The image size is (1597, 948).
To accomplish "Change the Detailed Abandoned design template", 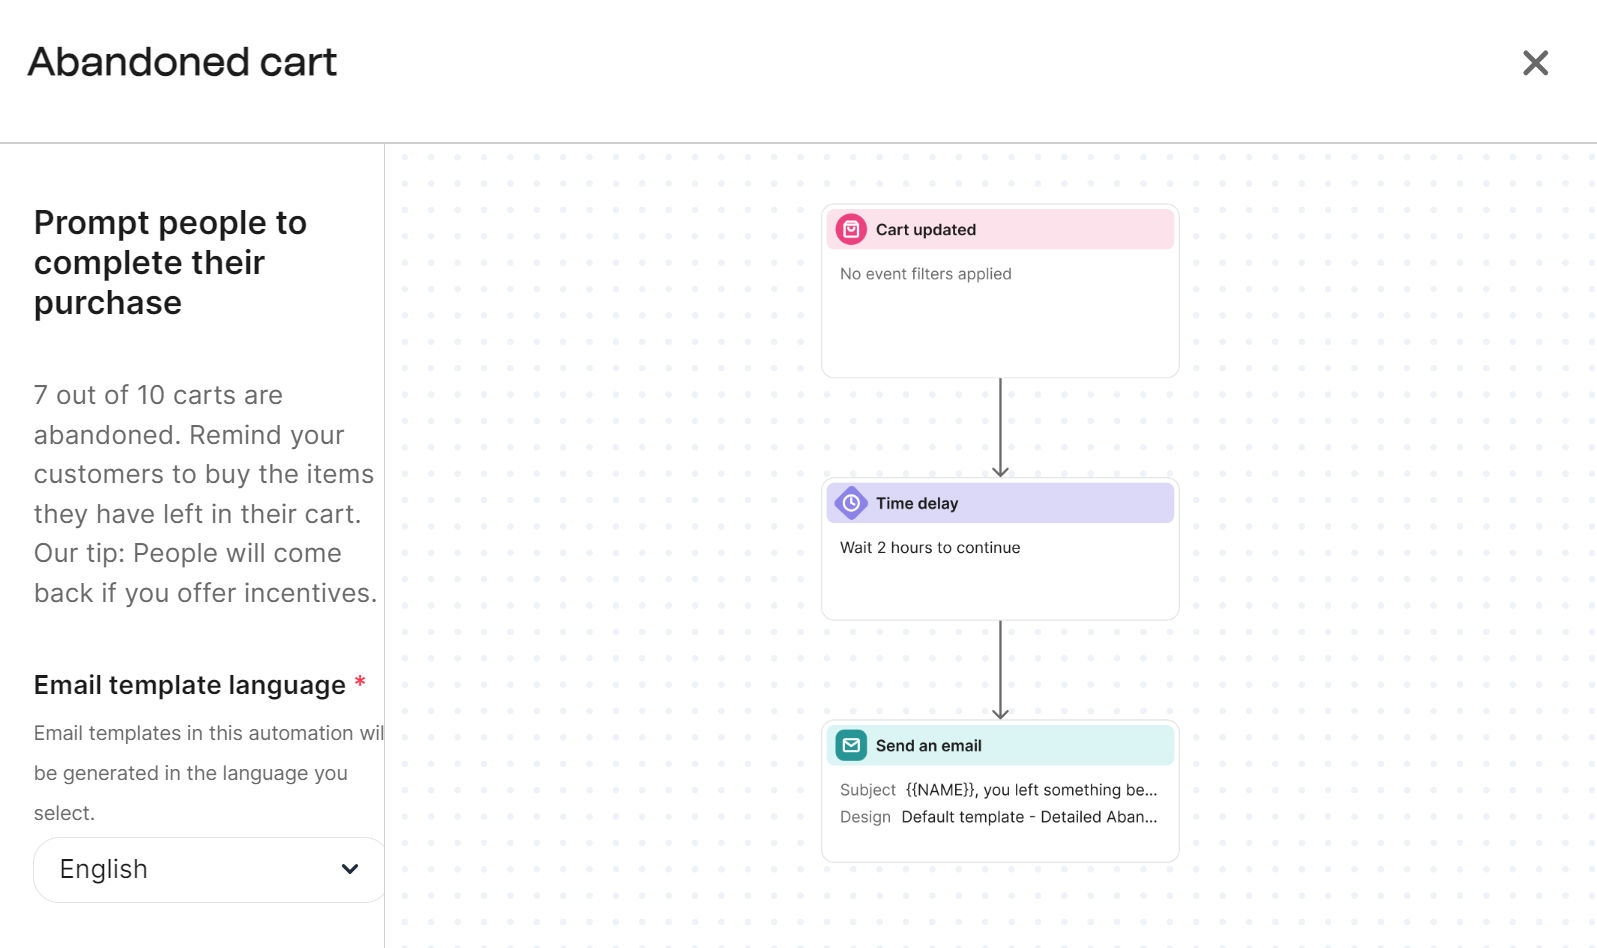I will (1028, 816).
